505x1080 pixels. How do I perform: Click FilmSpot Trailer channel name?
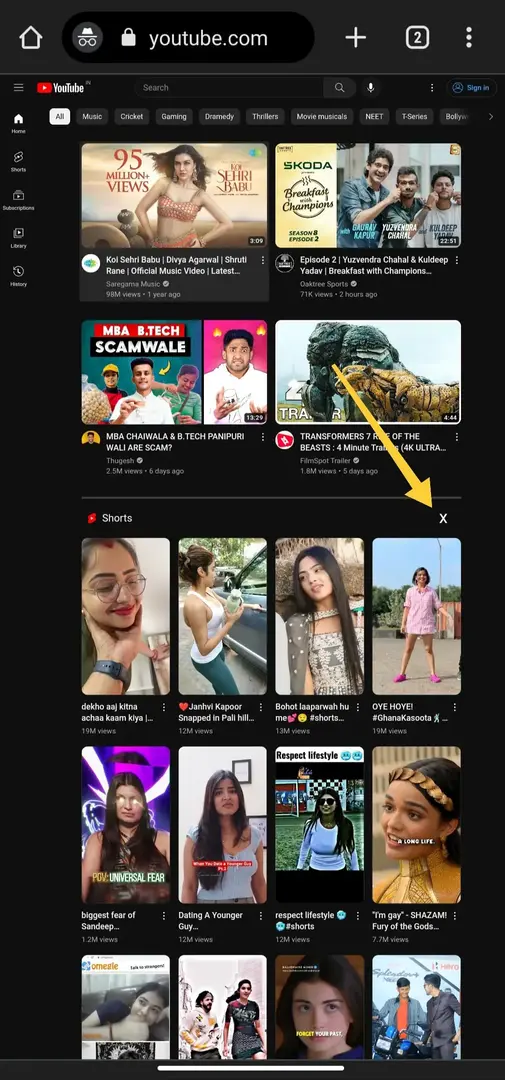coord(327,460)
